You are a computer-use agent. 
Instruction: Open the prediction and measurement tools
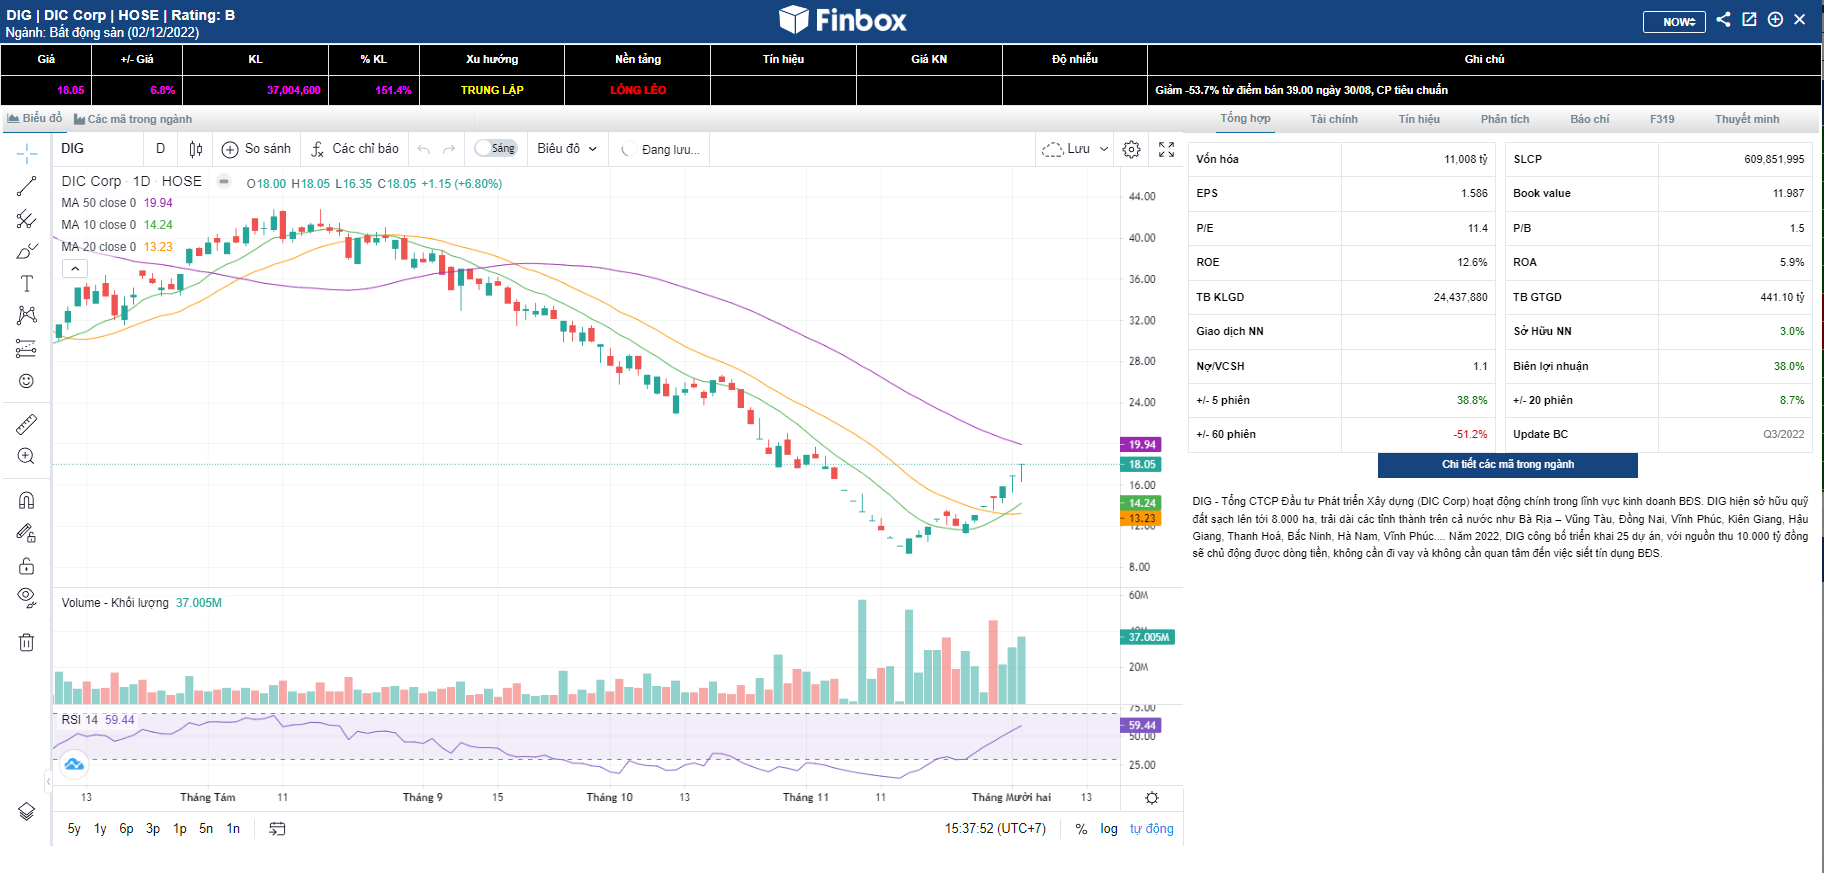(27, 349)
